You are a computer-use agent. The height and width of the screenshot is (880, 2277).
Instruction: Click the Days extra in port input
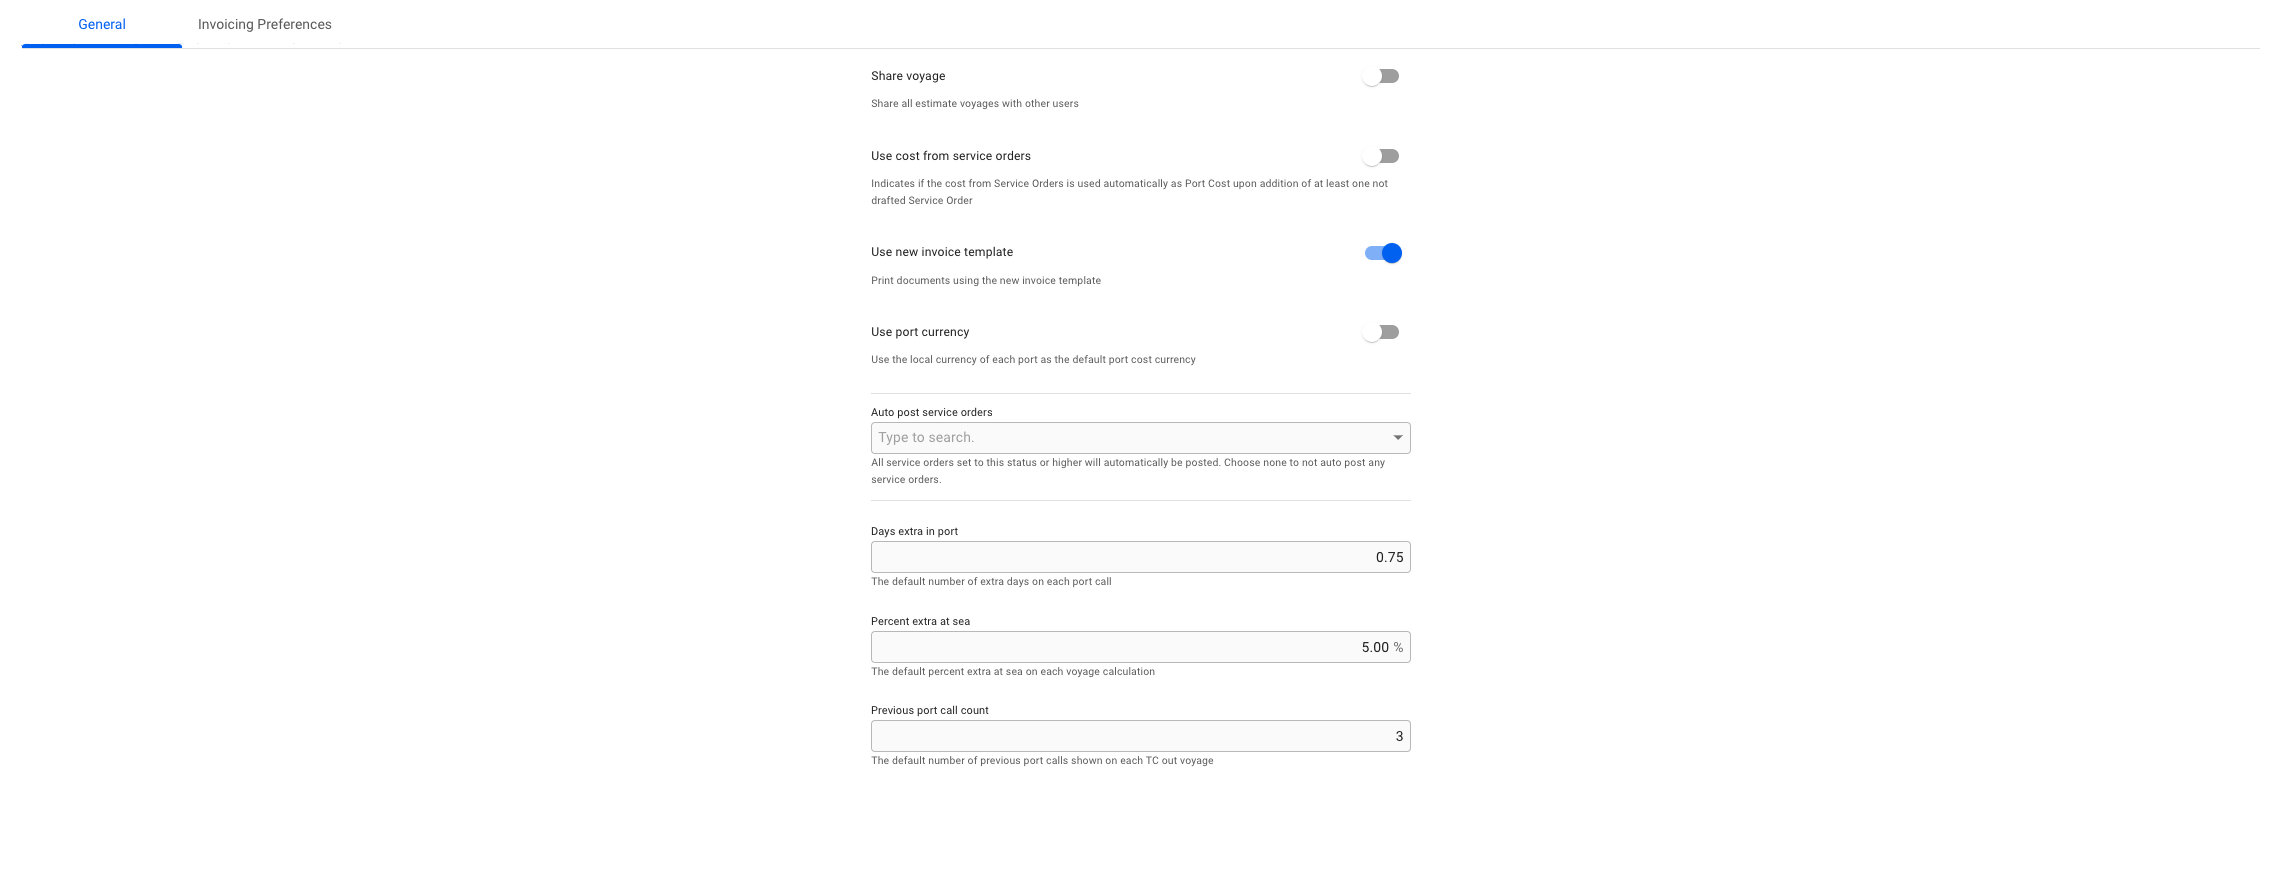coord(1140,557)
